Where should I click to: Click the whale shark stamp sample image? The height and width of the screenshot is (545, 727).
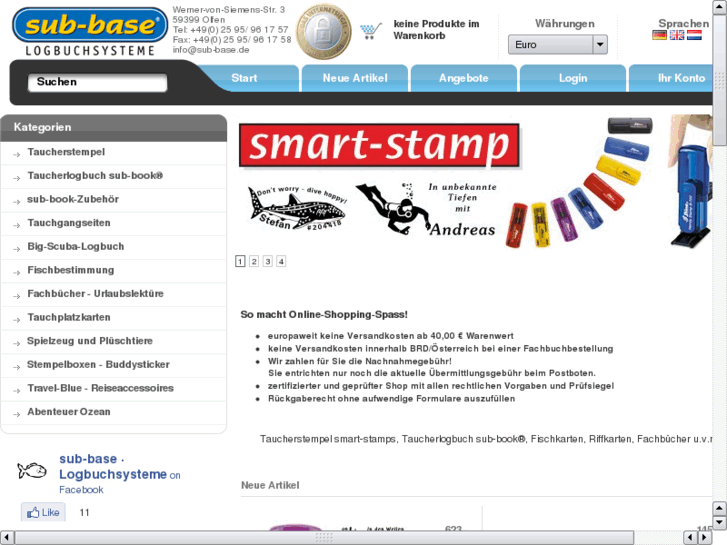(297, 208)
